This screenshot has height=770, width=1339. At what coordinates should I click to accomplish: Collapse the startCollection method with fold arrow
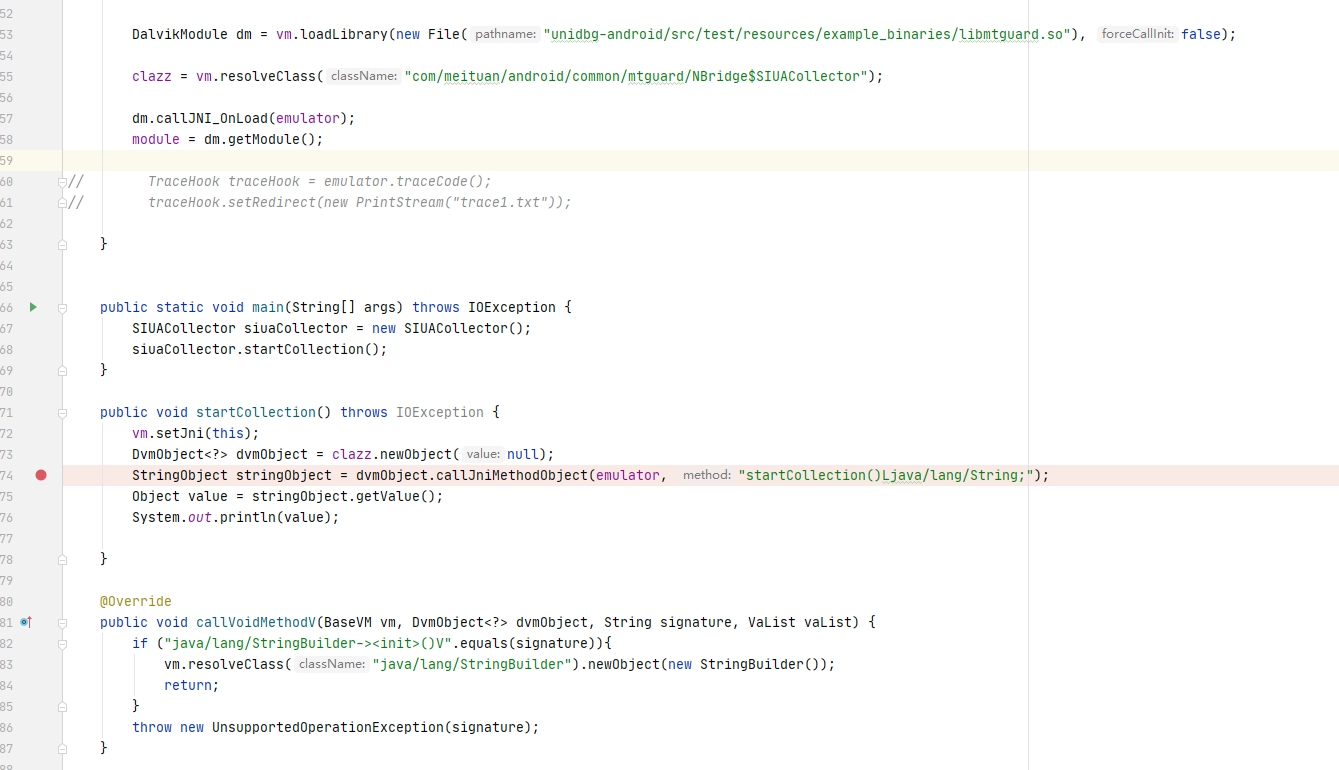point(61,412)
